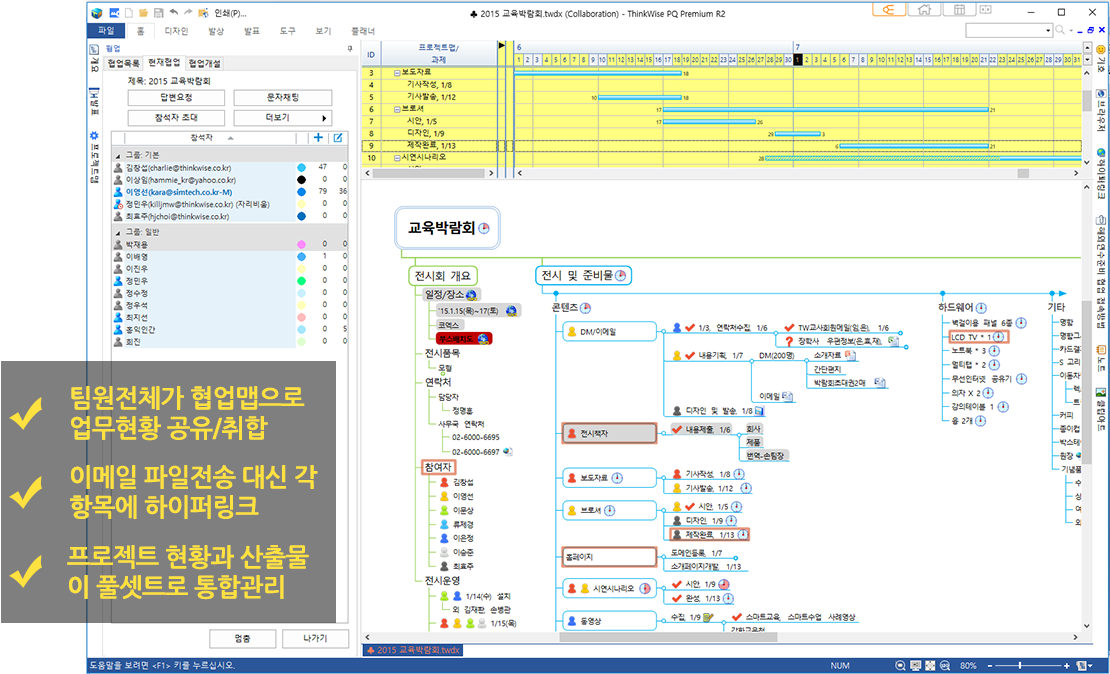
Task: Open the calendar planner view icon
Action: pyautogui.click(x=959, y=11)
